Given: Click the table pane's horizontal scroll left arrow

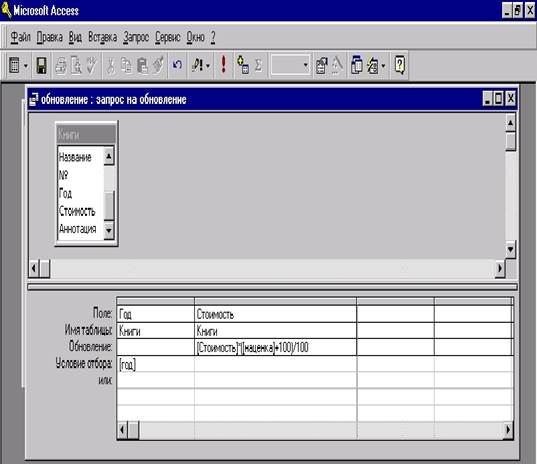Looking at the screenshot, I should coord(34,268).
